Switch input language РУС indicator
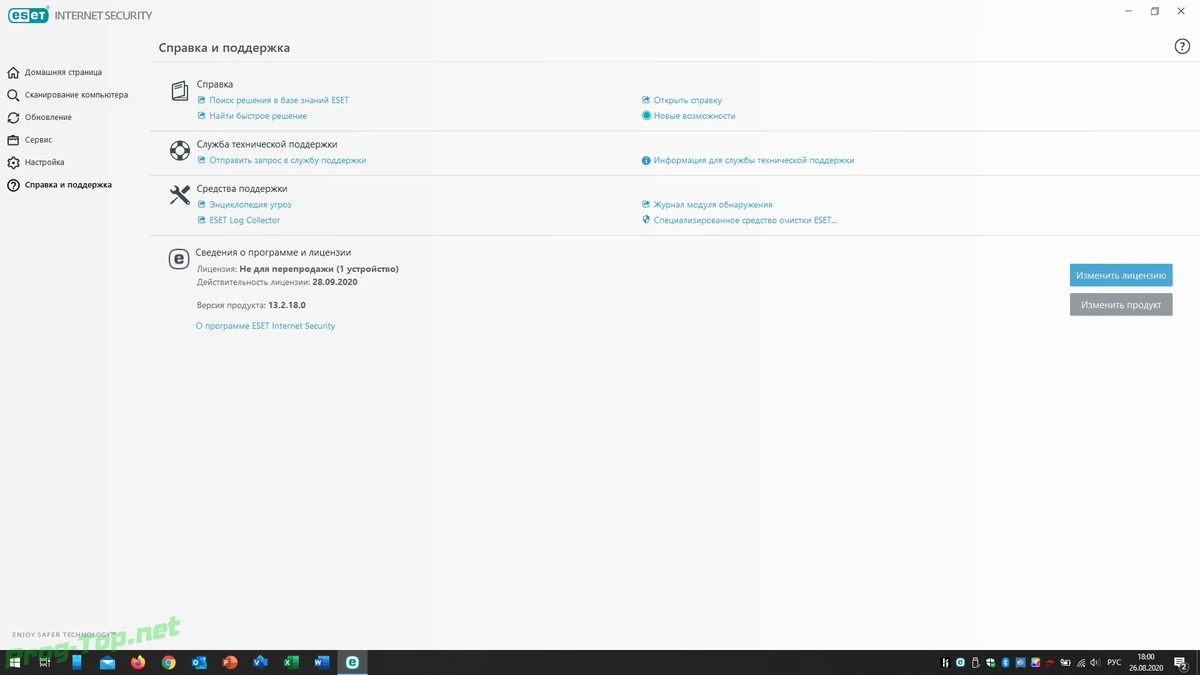The width and height of the screenshot is (1200, 675). pyautogui.click(x=1114, y=662)
